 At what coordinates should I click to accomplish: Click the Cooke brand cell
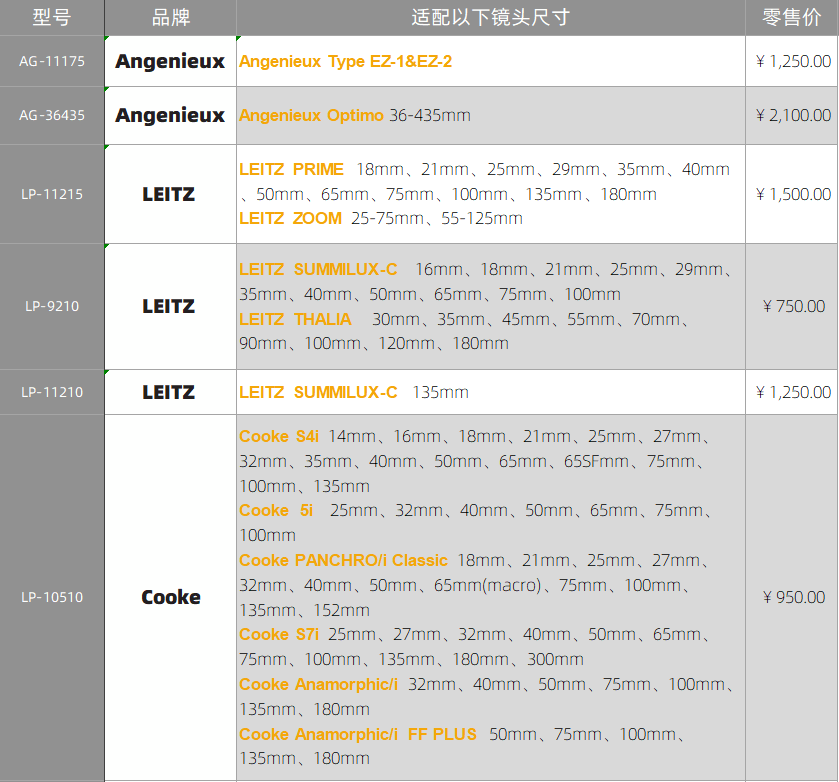(171, 597)
